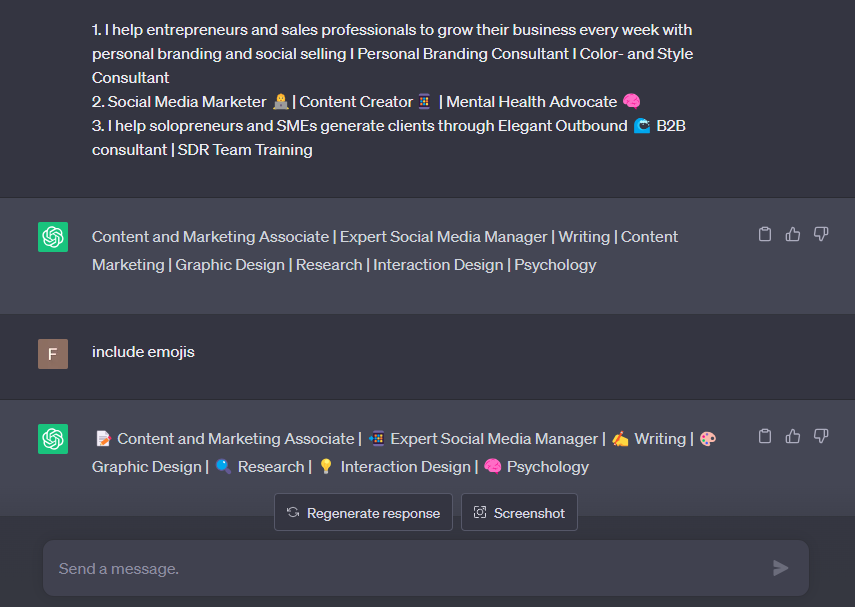Click the brain emoji before Psychology
855x607 pixels.
pos(493,467)
